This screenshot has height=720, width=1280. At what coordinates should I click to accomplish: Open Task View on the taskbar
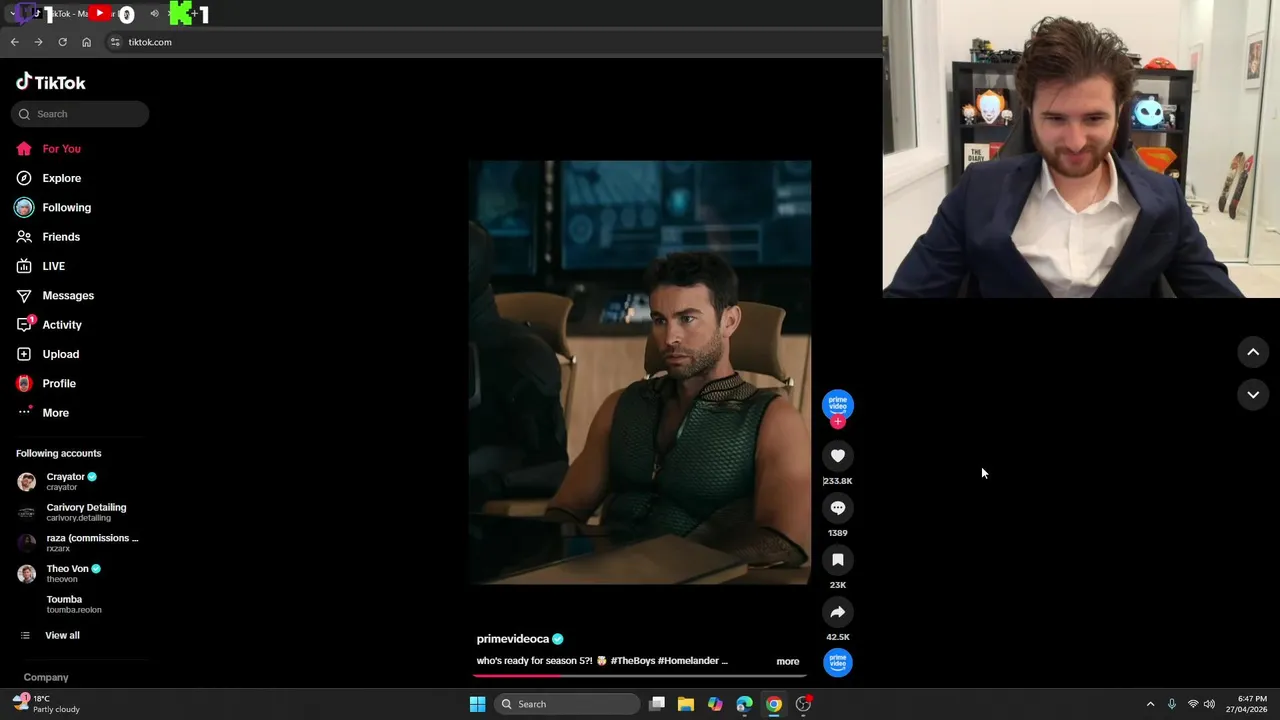pyautogui.click(x=657, y=704)
